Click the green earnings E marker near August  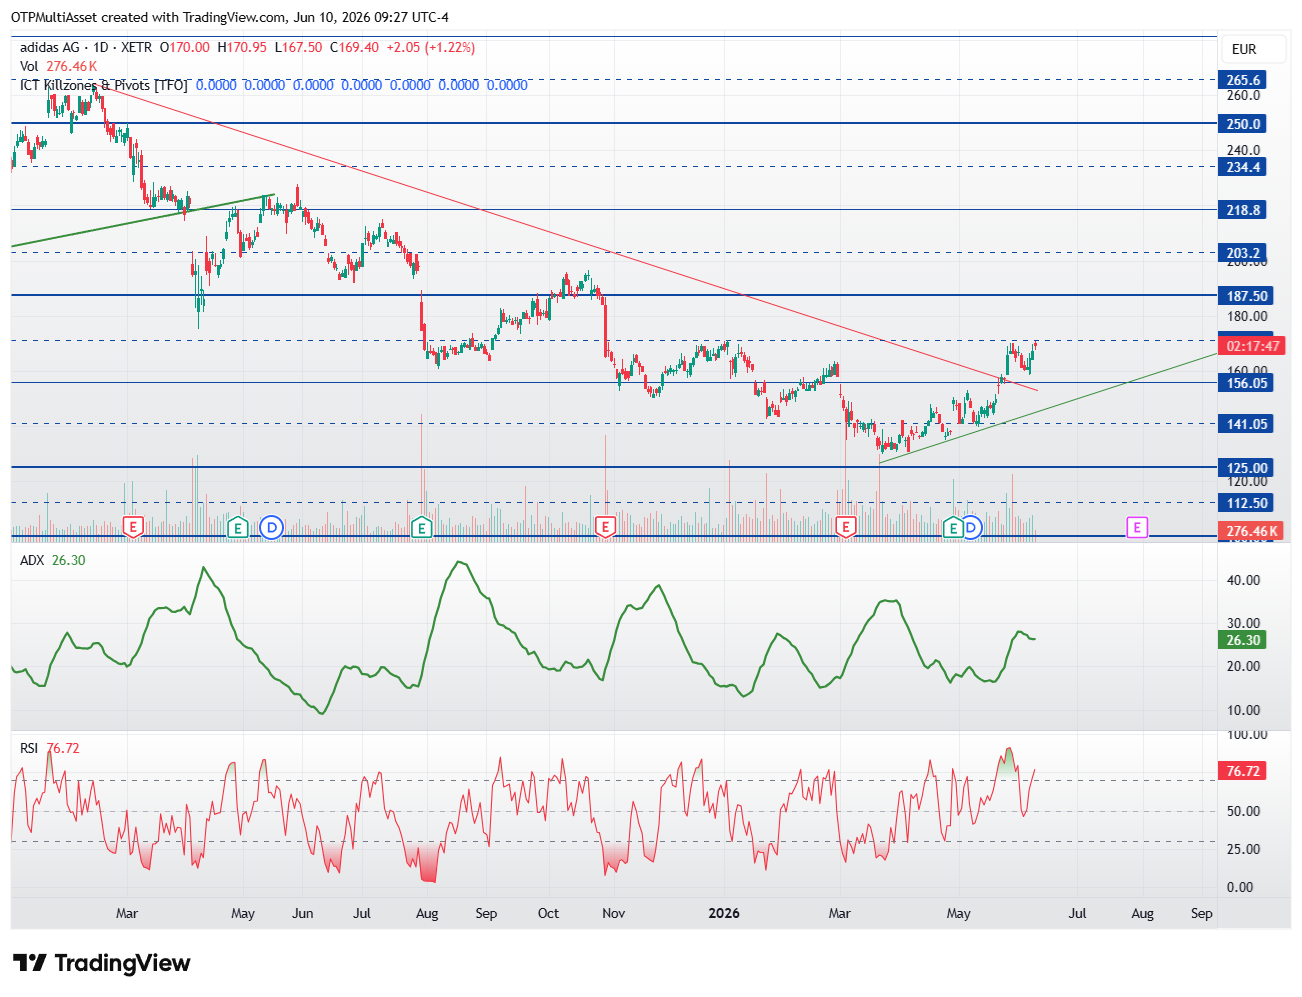click(x=422, y=527)
